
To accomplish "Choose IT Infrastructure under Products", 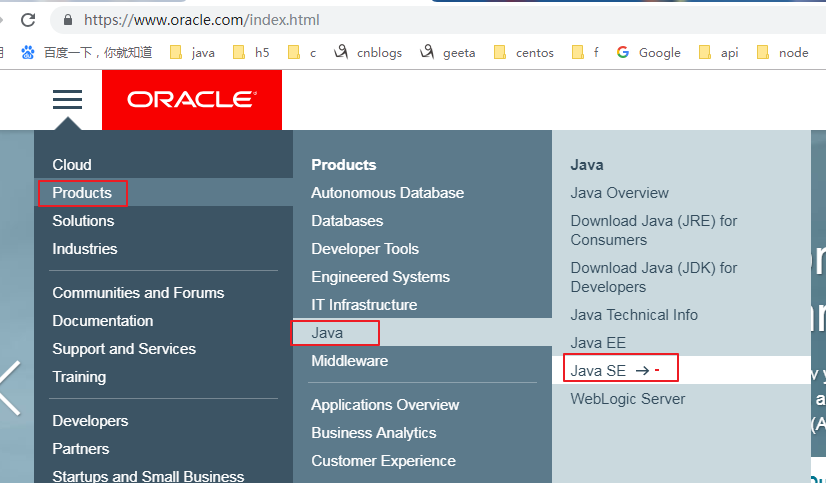I will (364, 304).
